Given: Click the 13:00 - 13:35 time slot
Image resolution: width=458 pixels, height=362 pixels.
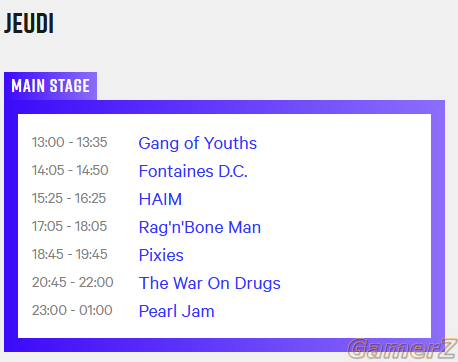Looking at the screenshot, I should [x=69, y=142].
